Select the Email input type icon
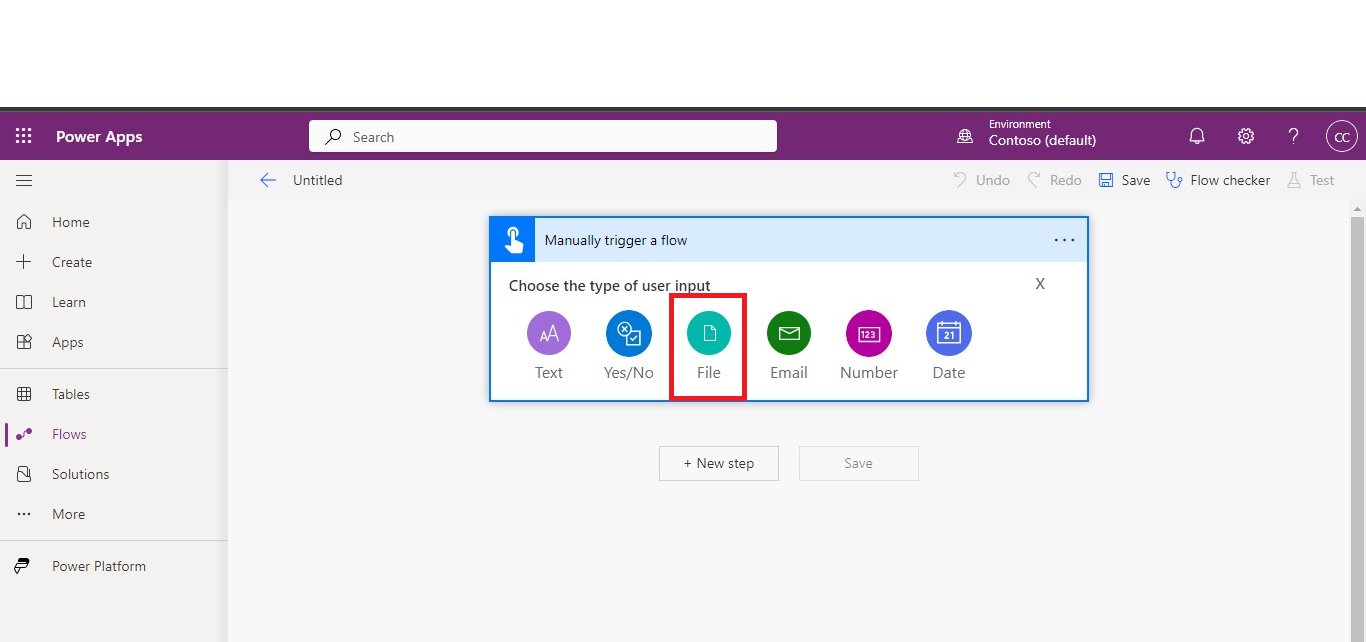1366x642 pixels. (x=788, y=334)
